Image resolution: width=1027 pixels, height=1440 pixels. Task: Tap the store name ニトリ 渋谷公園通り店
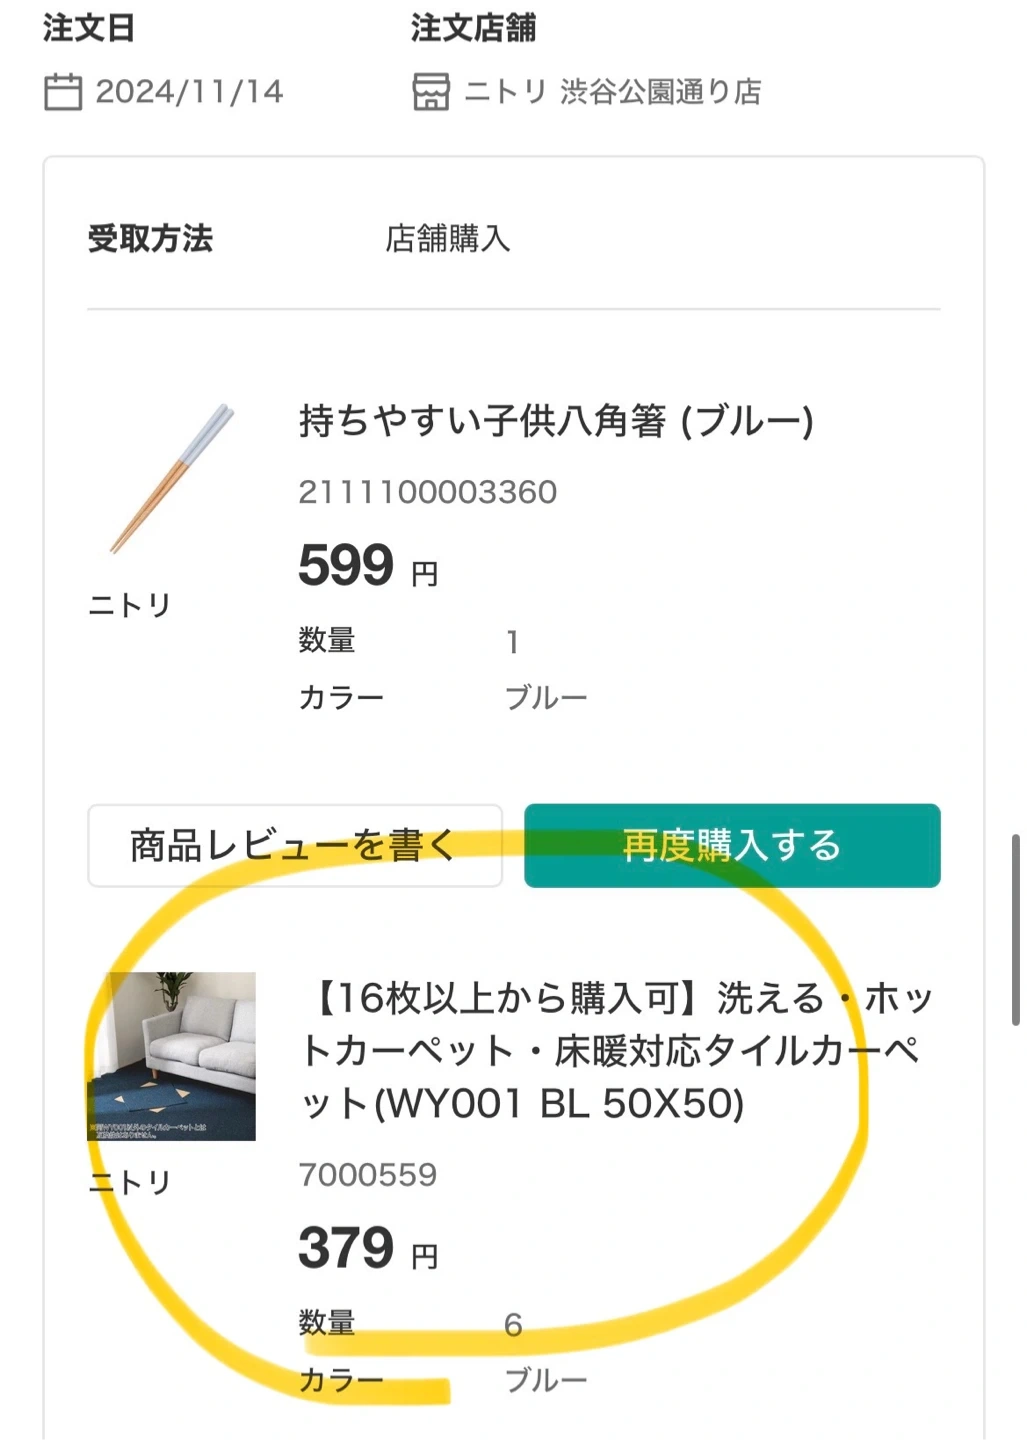pyautogui.click(x=613, y=92)
